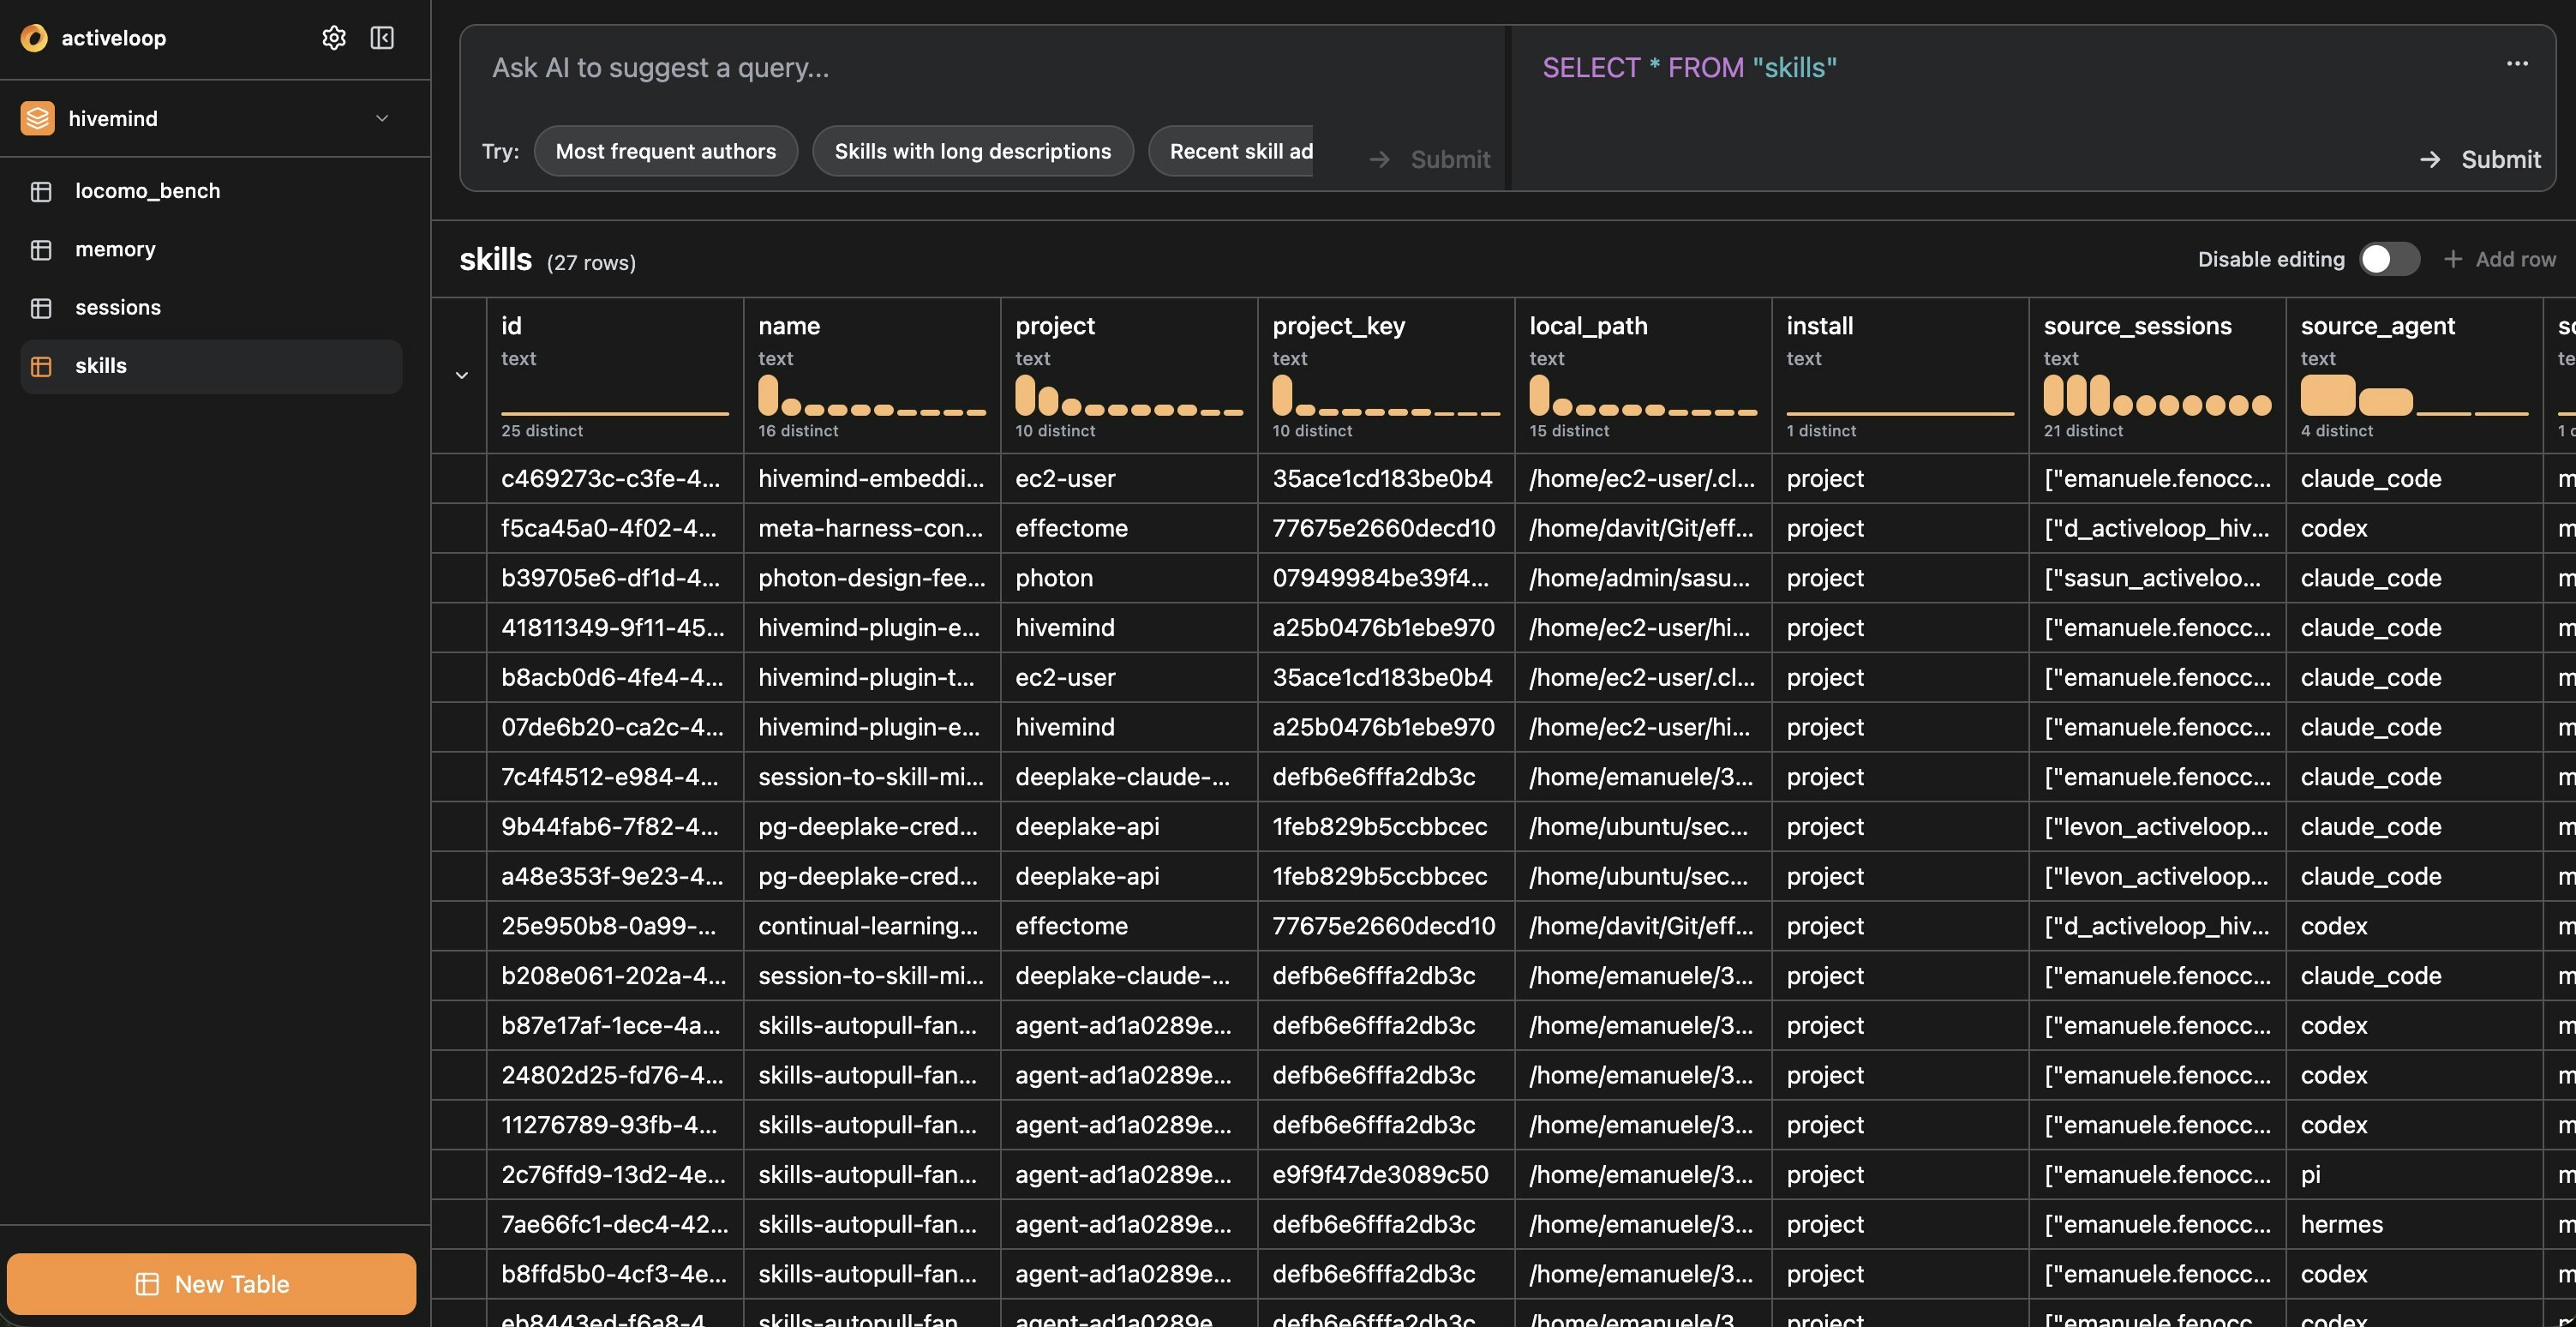Try the Most frequent authors suggestion

click(x=666, y=151)
